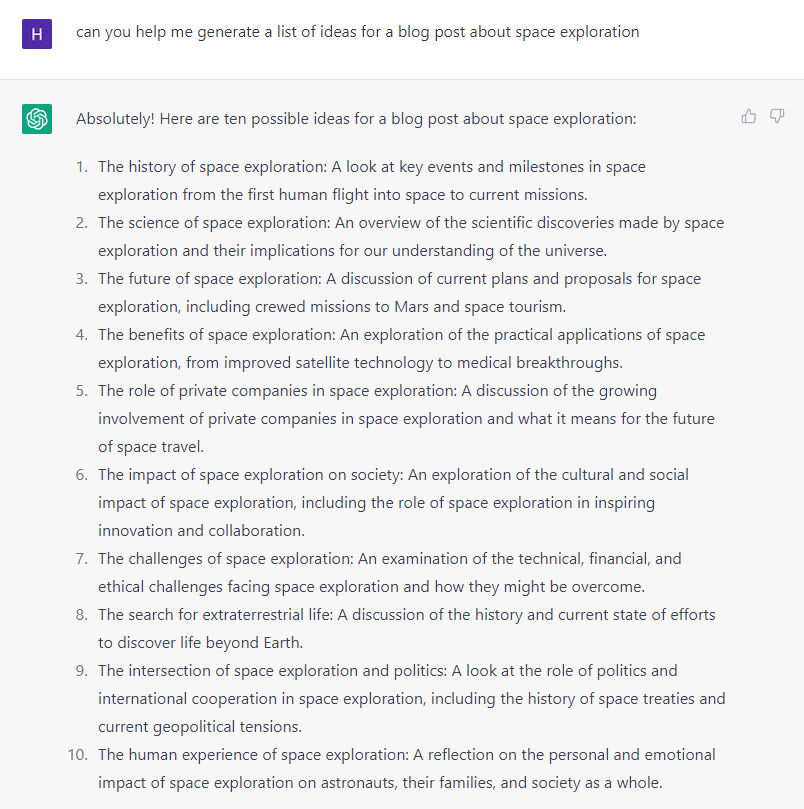Click the thumbs down feedback icon
This screenshot has height=809, width=804.
pos(777,117)
